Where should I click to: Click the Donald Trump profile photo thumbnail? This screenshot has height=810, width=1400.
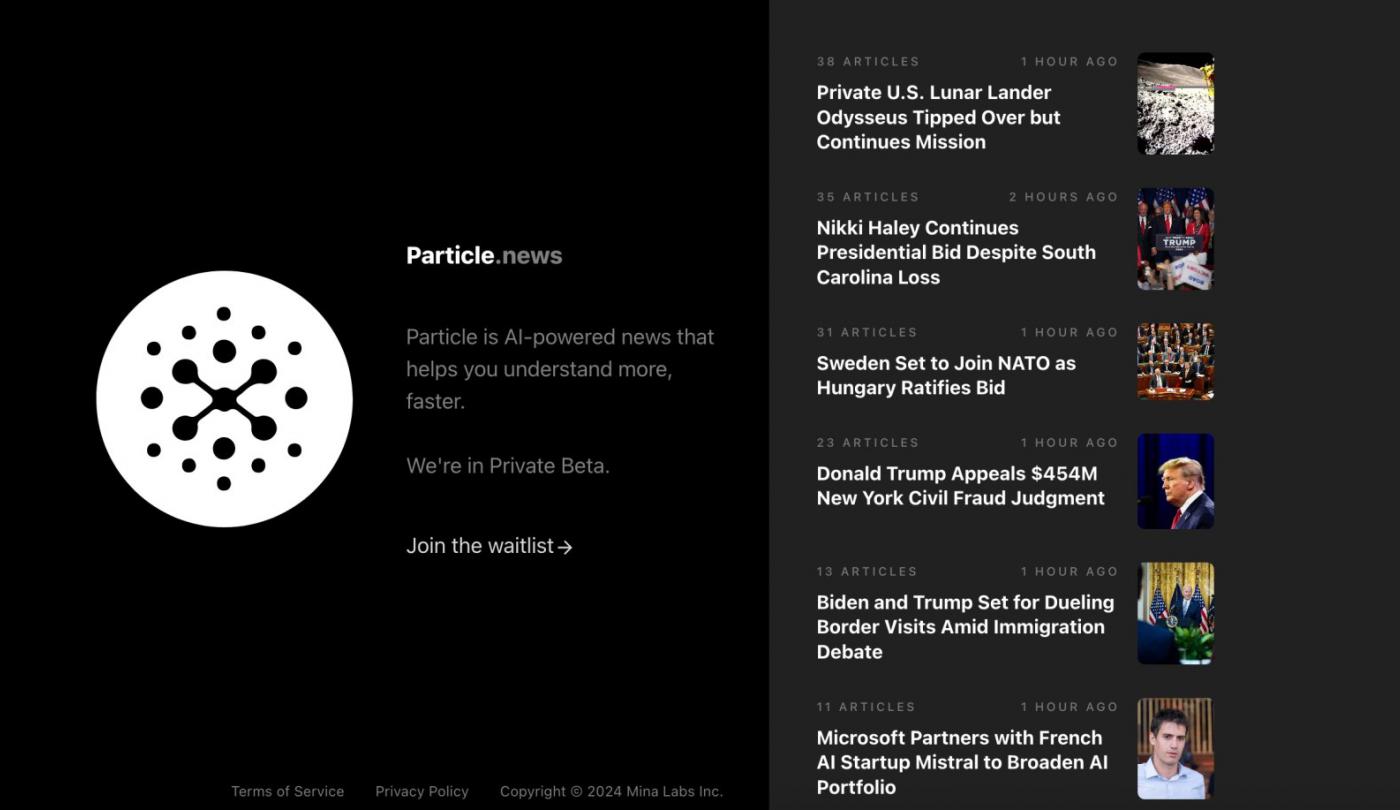(x=1176, y=481)
